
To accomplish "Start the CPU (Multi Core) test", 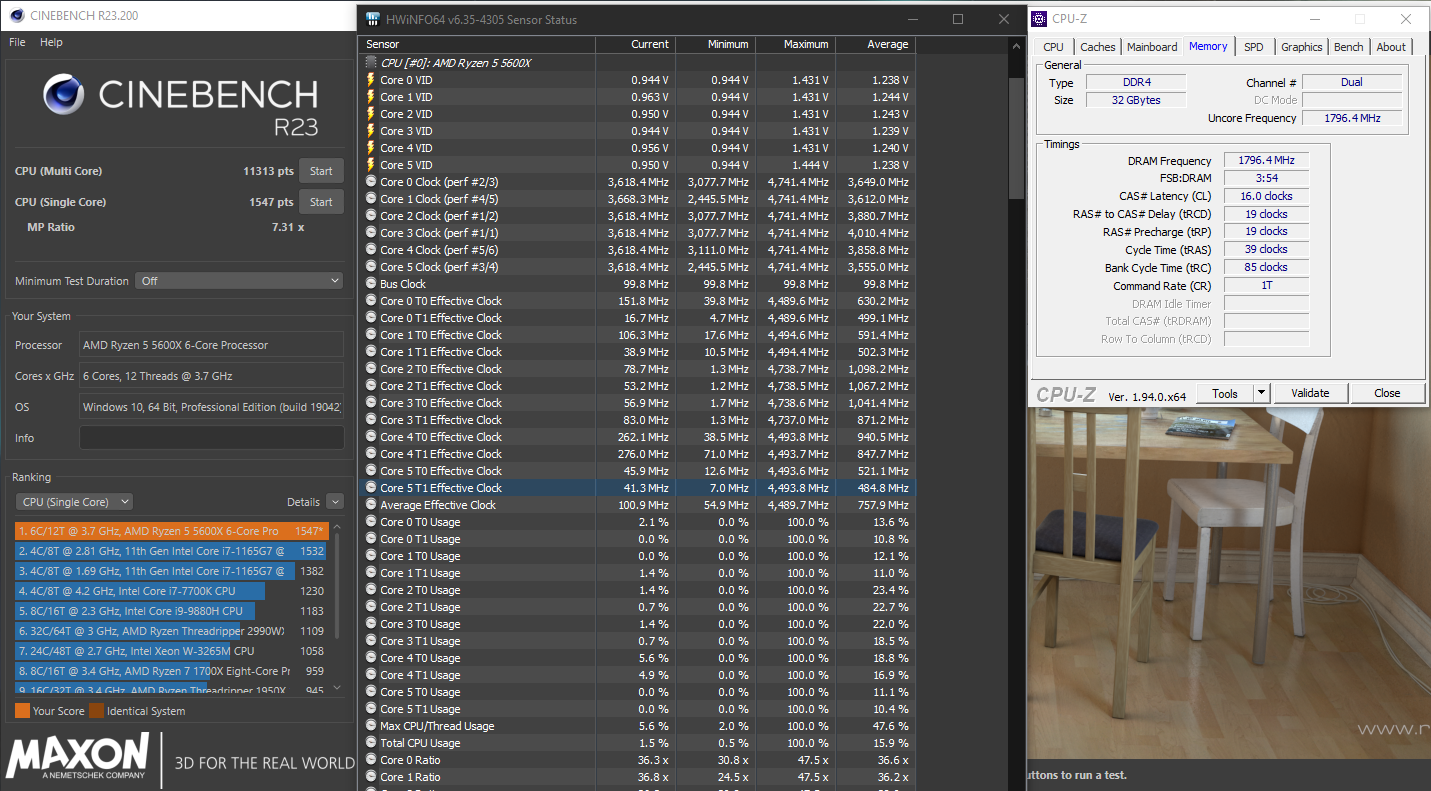I will click(x=321, y=171).
